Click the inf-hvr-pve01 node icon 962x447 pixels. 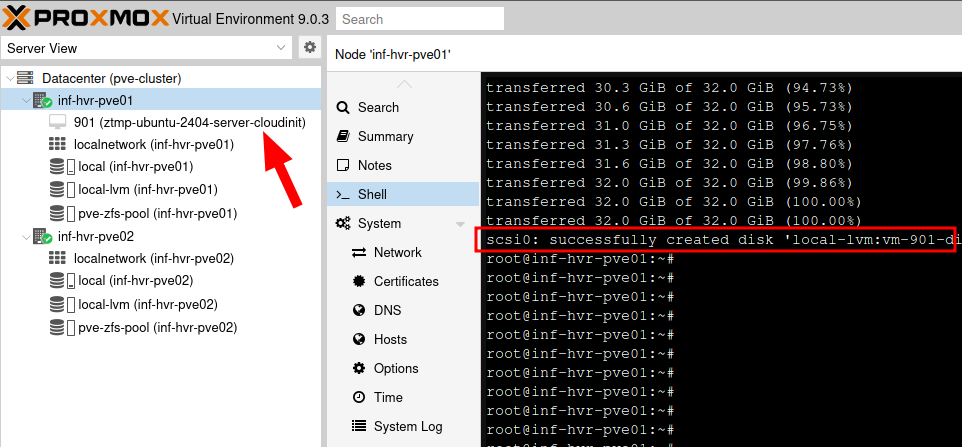click(42, 100)
